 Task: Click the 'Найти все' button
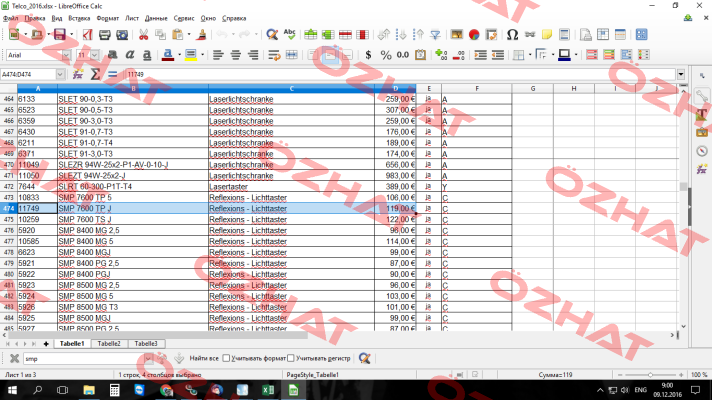tap(204, 358)
